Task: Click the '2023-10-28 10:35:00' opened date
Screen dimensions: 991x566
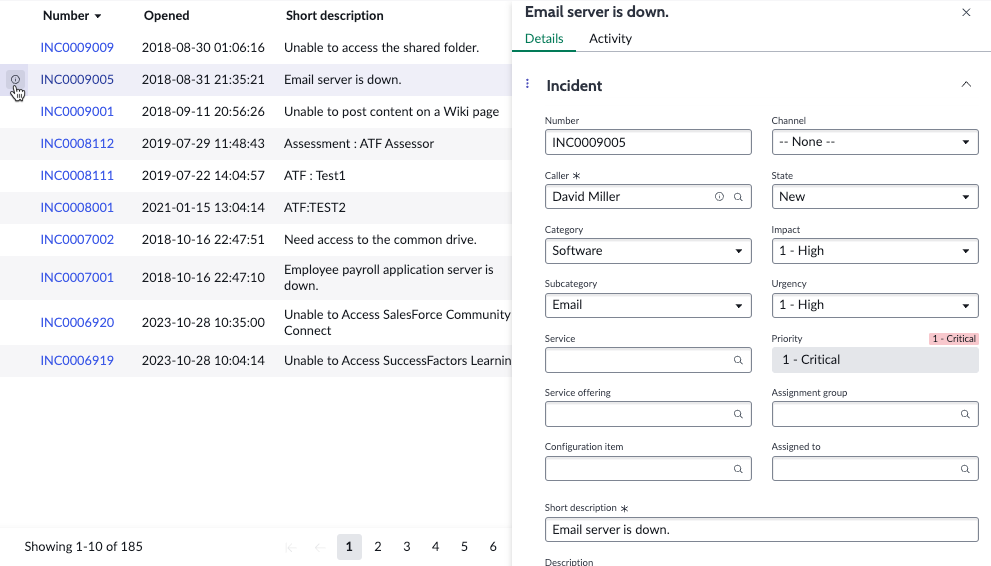Action: (203, 322)
